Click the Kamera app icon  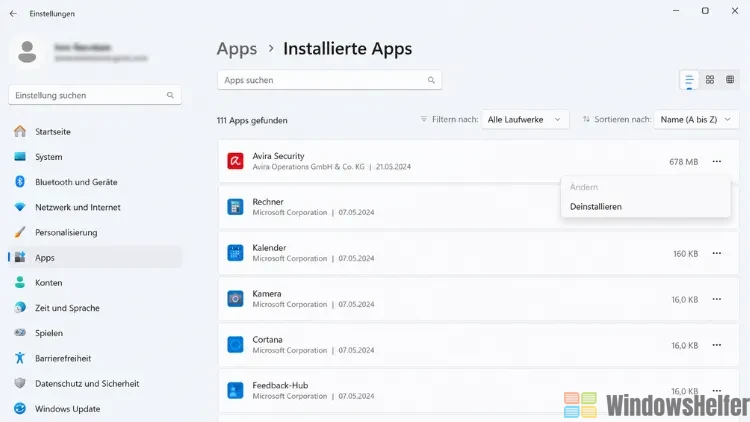point(235,299)
